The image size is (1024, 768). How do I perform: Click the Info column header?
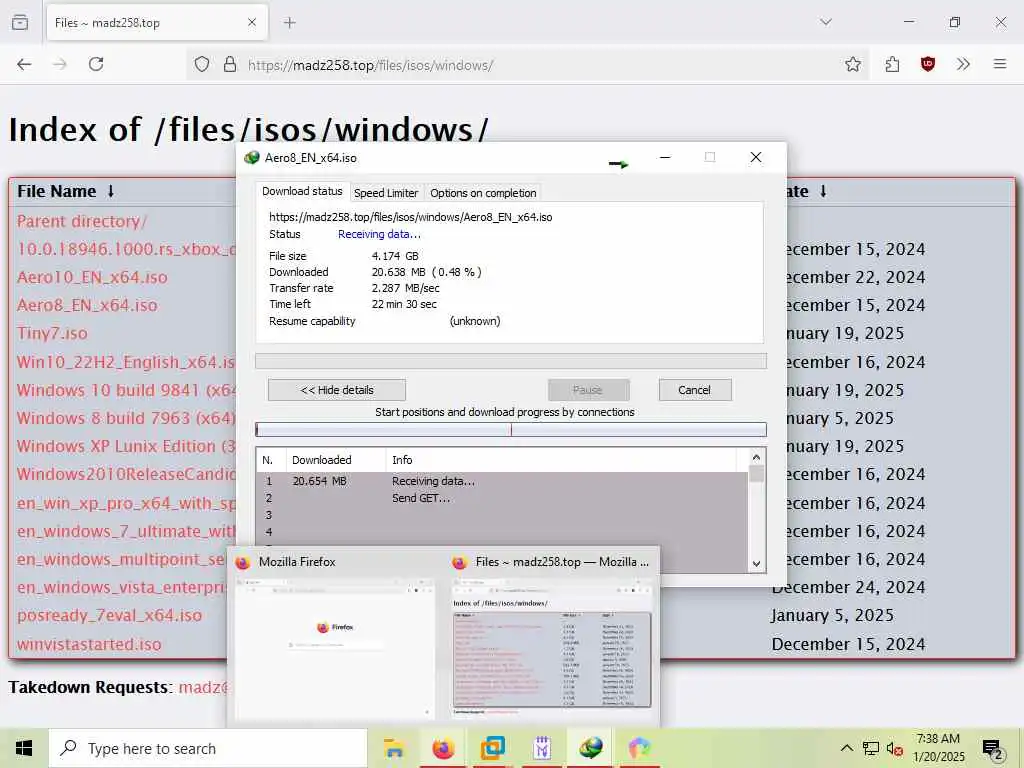pos(562,460)
